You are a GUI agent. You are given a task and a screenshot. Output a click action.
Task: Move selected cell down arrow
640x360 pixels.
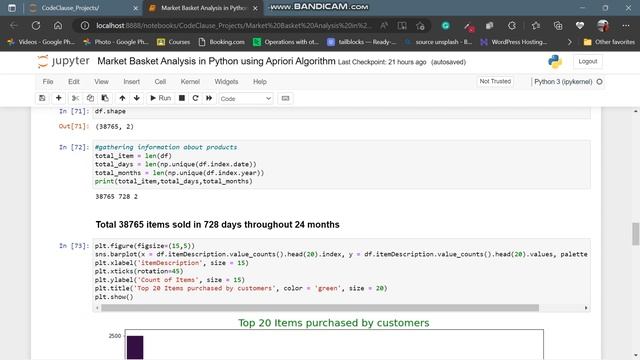137,98
